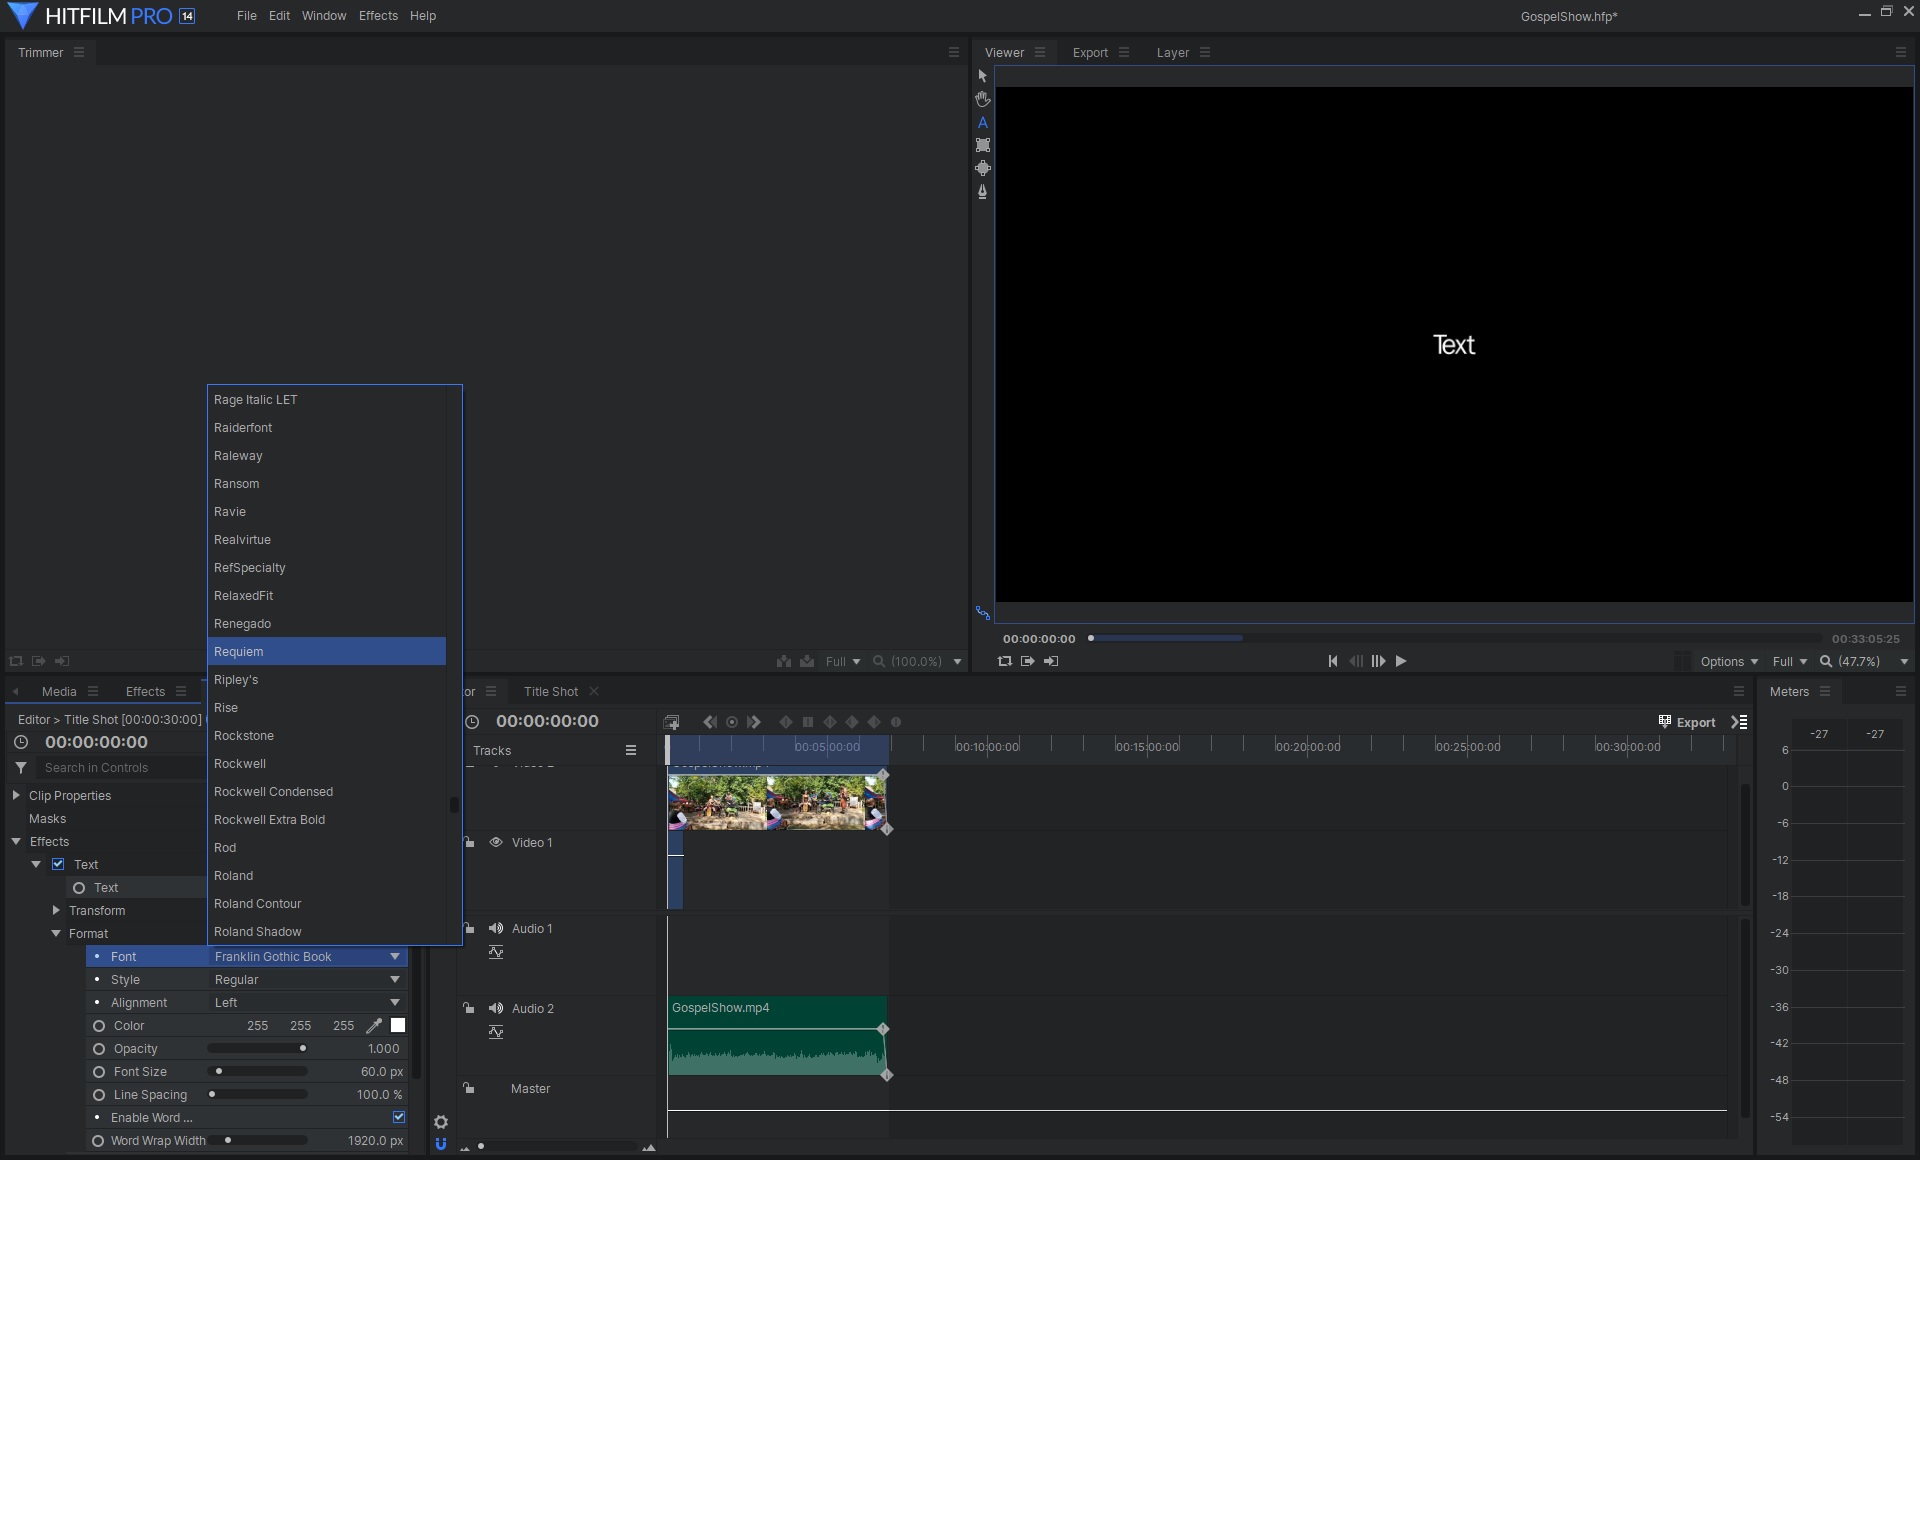Open the timeline settings gear icon
Screen dimensions: 1920x1513
click(441, 1122)
